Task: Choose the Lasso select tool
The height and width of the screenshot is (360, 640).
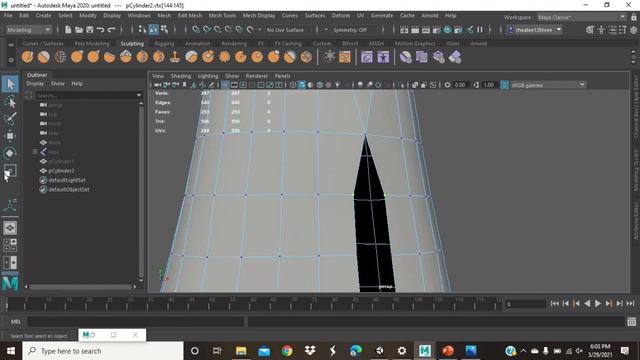Action: click(10, 102)
